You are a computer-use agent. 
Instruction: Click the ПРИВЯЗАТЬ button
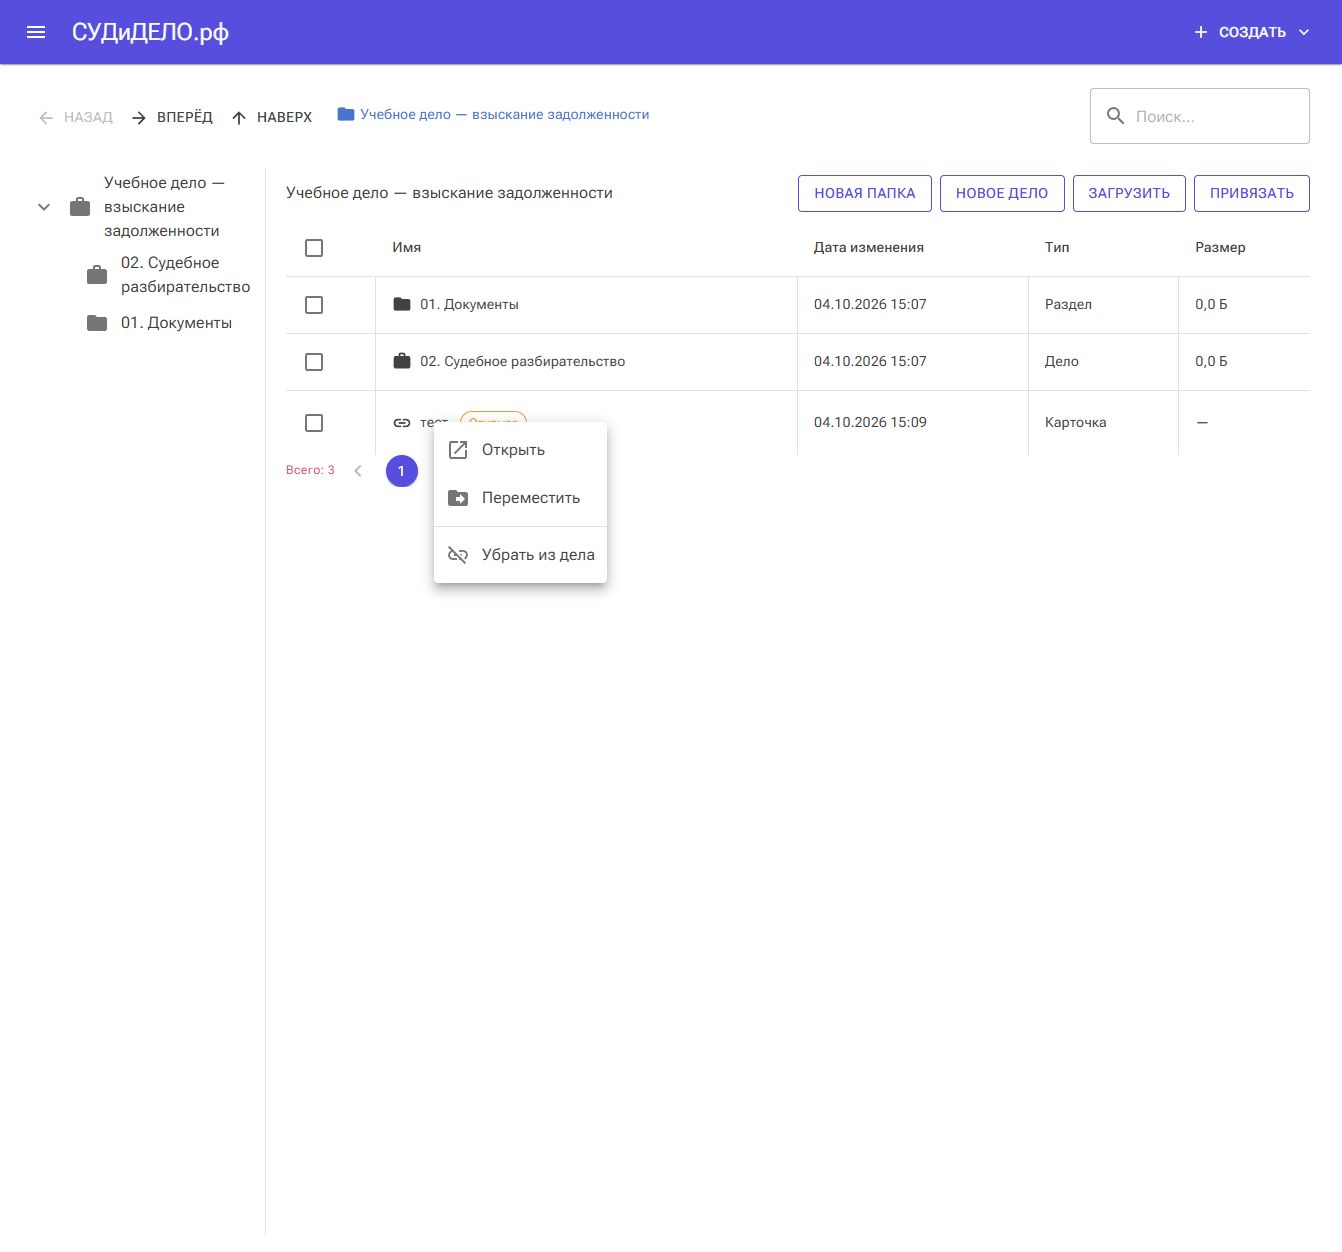click(1252, 193)
